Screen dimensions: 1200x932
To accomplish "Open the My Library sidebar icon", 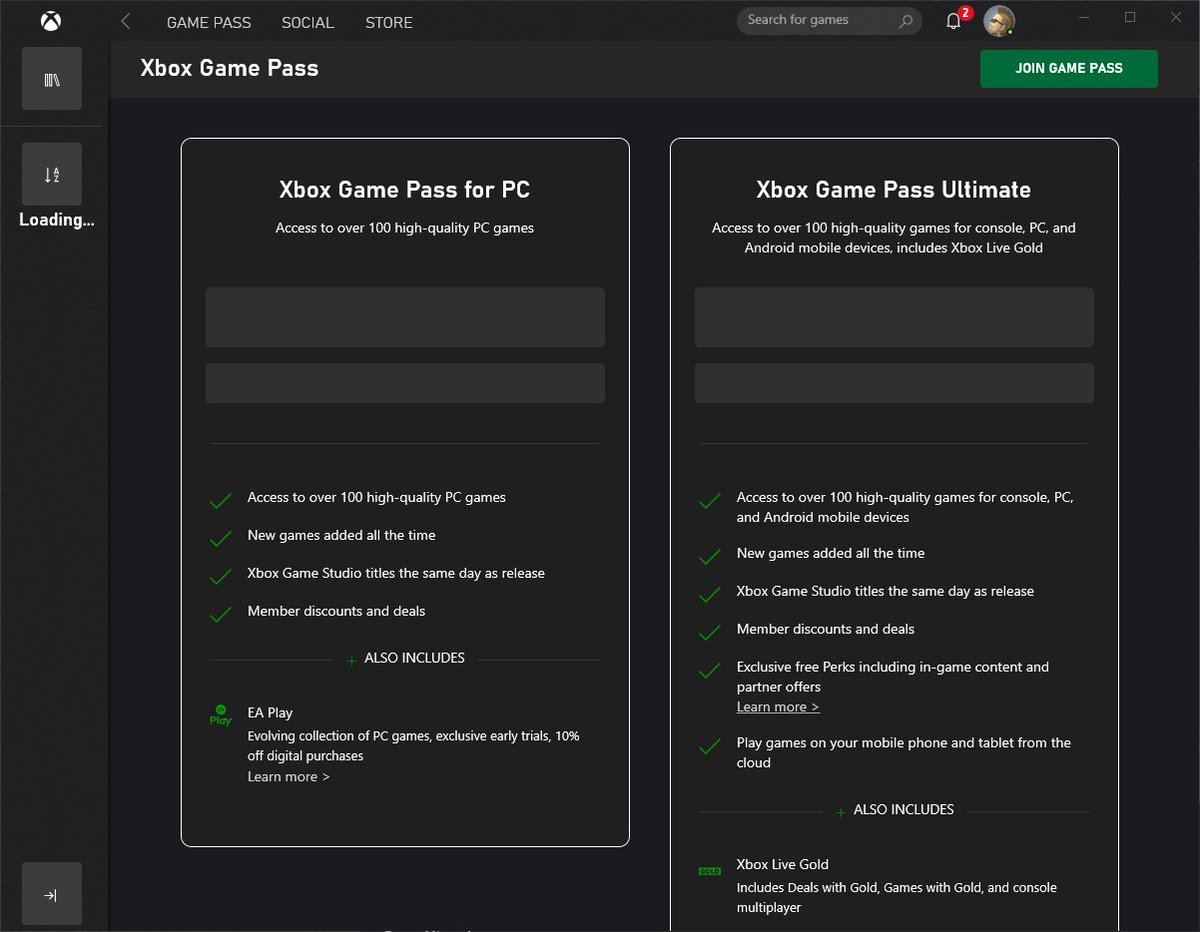I will point(52,78).
